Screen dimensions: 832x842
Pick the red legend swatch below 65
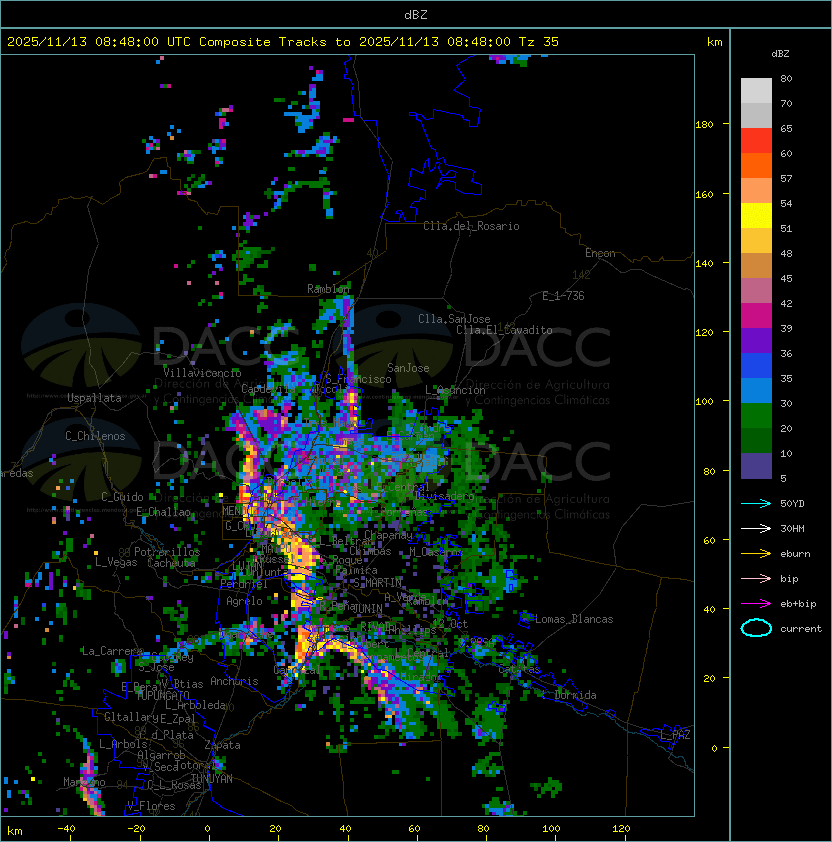[756, 141]
